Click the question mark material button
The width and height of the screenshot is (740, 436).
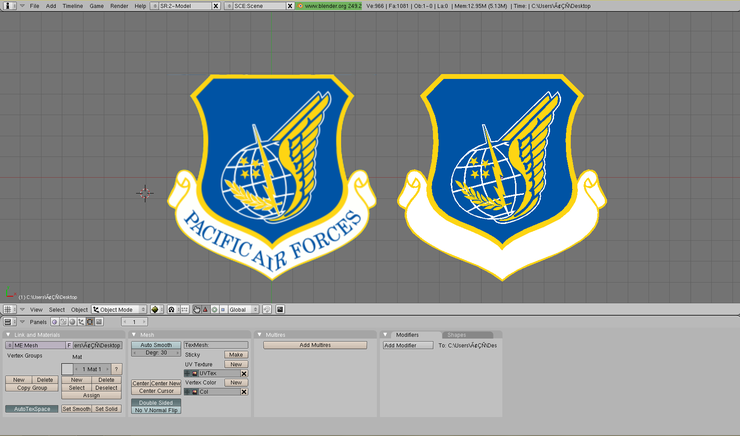pyautogui.click(x=117, y=369)
